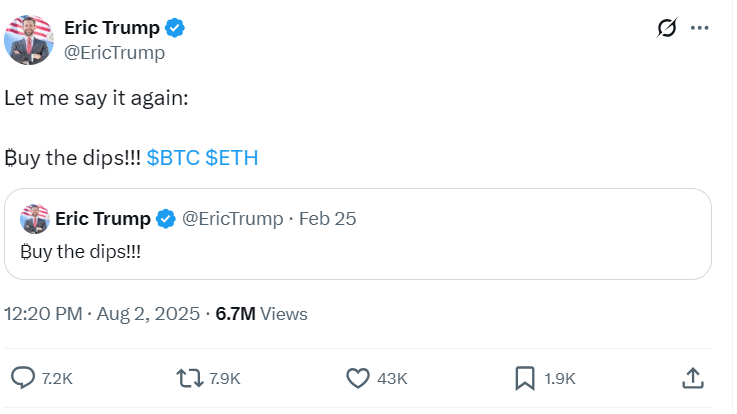The width and height of the screenshot is (737, 414).
Task: Open the share upload icon
Action: click(x=692, y=378)
